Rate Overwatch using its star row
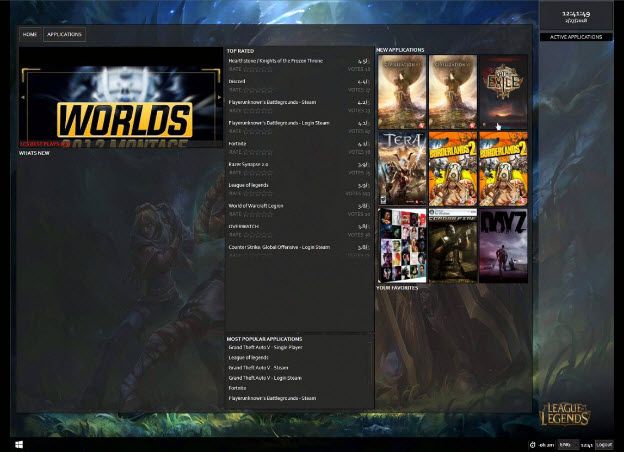The height and width of the screenshot is (452, 624). (x=257, y=235)
